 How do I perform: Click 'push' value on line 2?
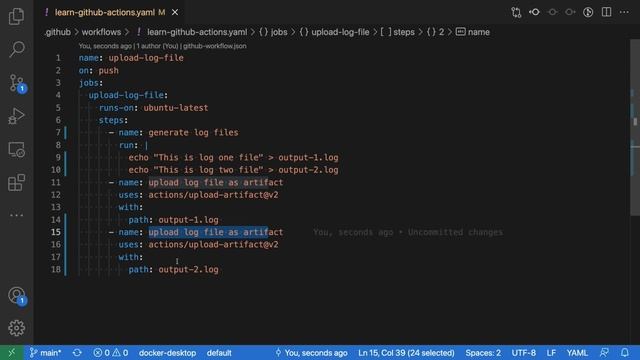click(x=109, y=71)
